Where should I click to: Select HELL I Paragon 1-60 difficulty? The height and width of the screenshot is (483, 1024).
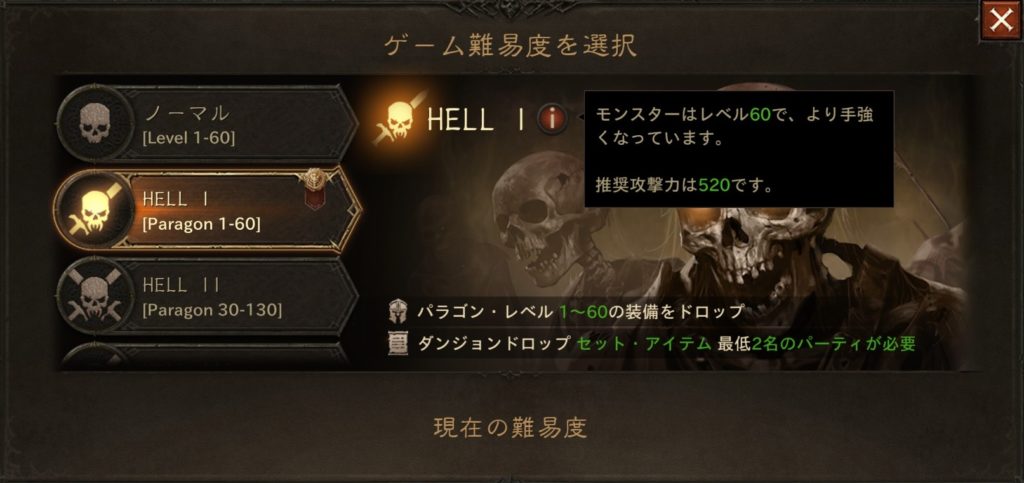[x=208, y=210]
